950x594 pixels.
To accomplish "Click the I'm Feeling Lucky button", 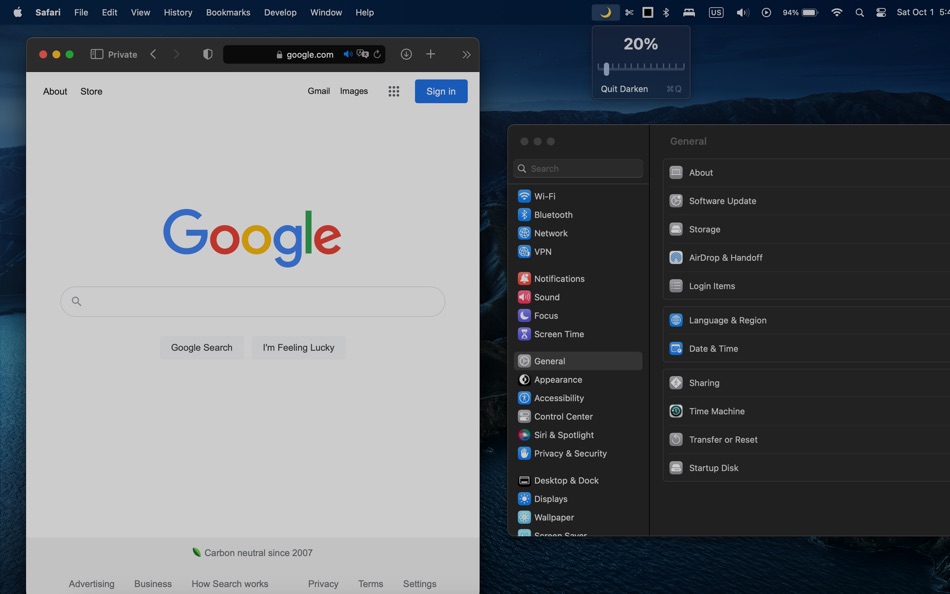I will point(298,347).
